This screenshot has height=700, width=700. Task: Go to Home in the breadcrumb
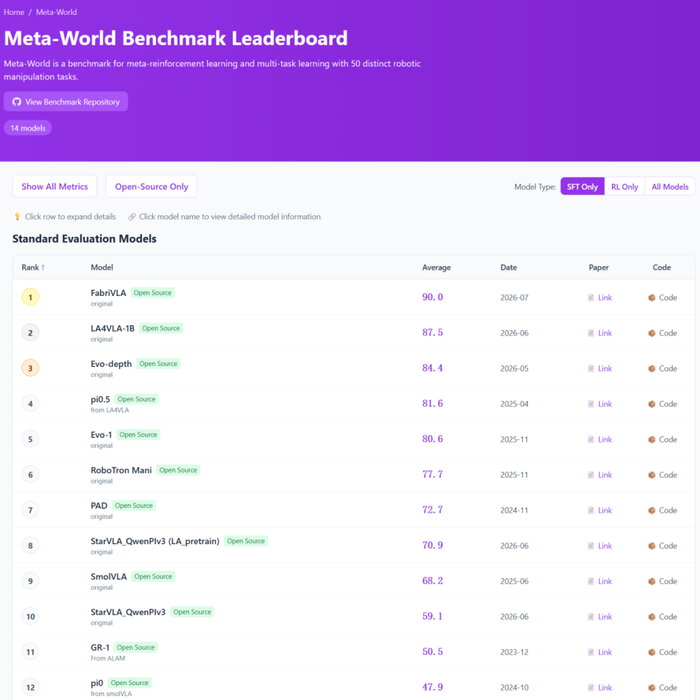pyautogui.click(x=14, y=12)
